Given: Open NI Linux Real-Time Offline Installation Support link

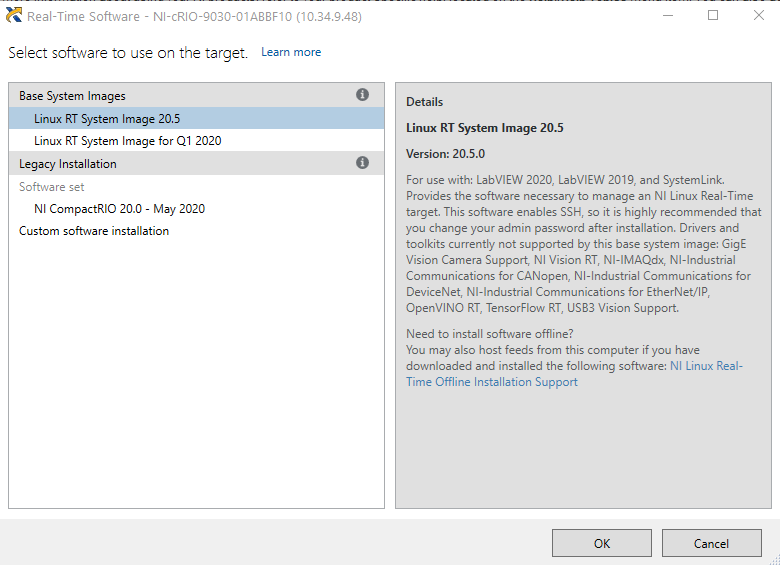Looking at the screenshot, I should pos(574,374).
